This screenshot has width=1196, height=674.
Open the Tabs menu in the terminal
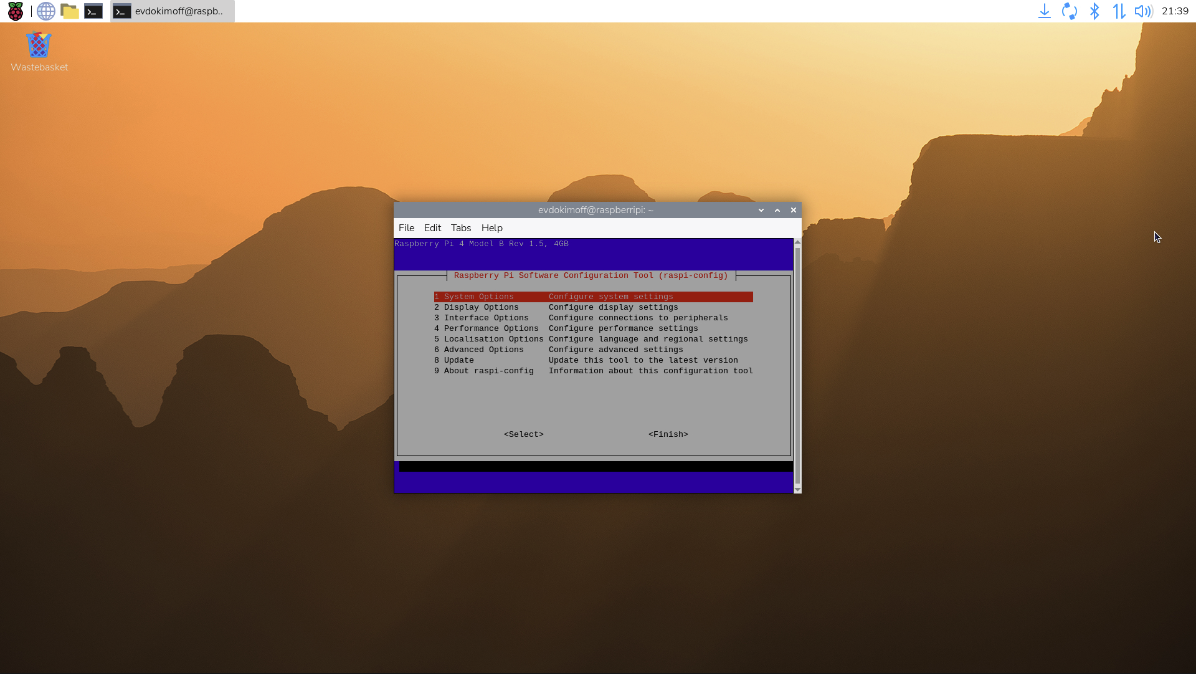460,228
